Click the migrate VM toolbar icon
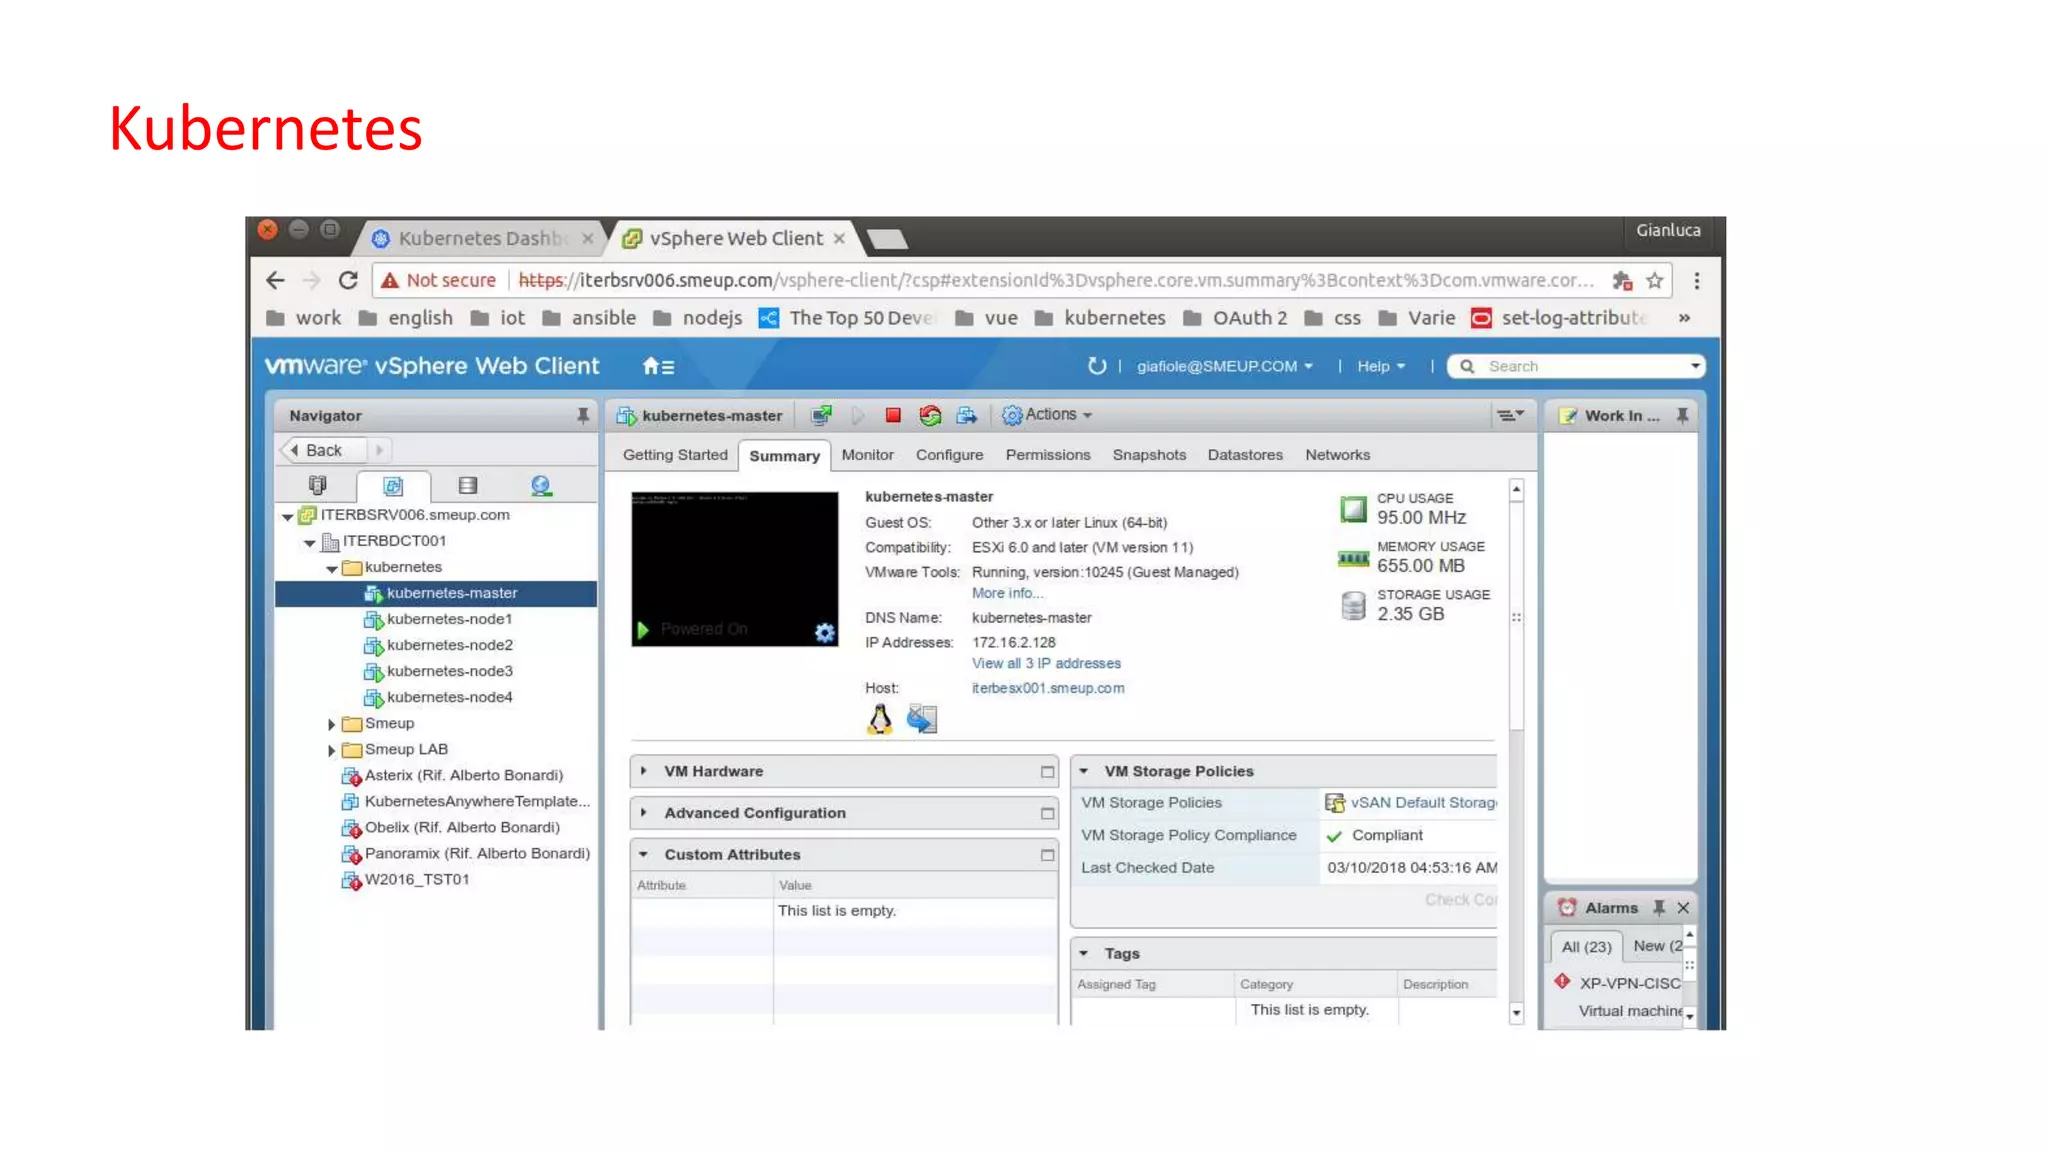The width and height of the screenshot is (2048, 1152). tap(966, 415)
